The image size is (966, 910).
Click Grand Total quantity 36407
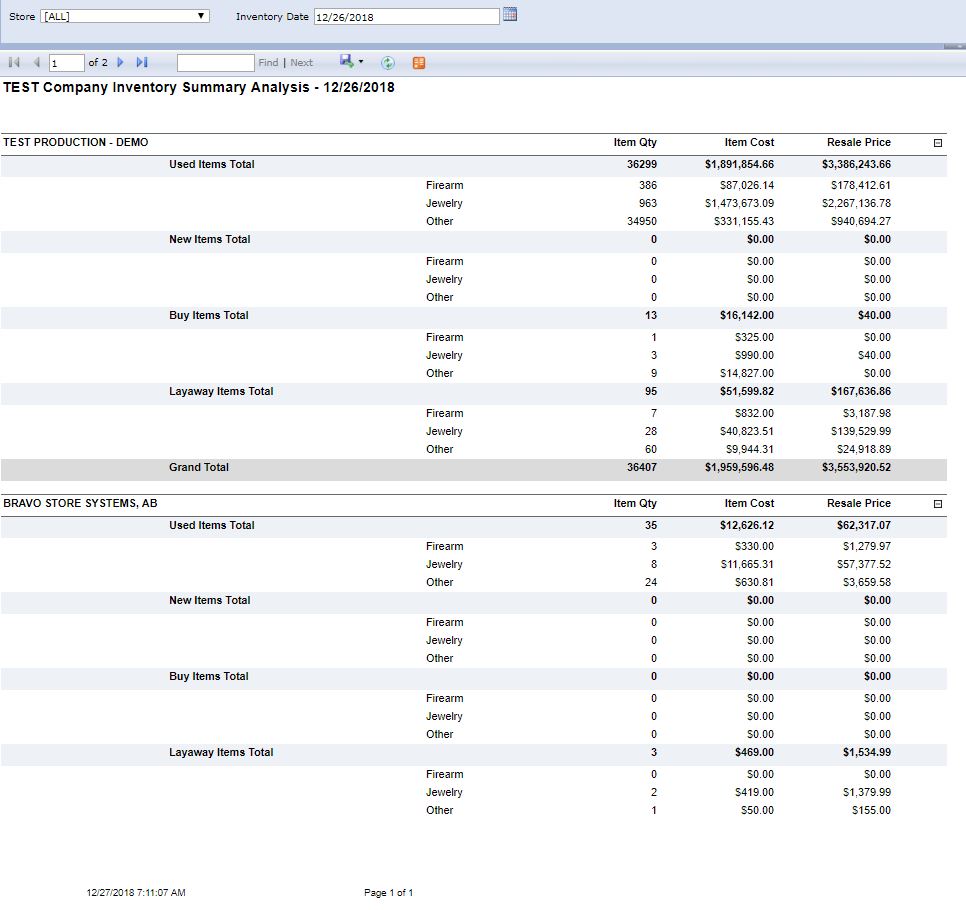tap(642, 468)
